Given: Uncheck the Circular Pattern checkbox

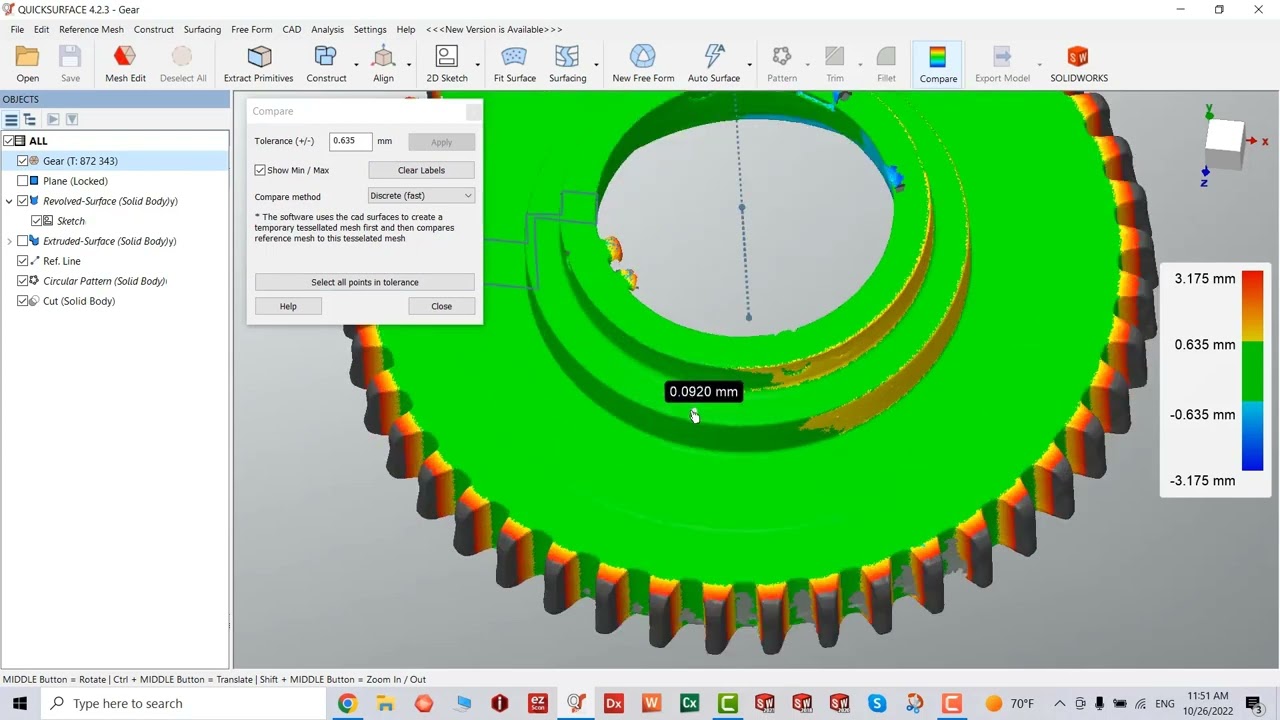Looking at the screenshot, I should click(23, 281).
